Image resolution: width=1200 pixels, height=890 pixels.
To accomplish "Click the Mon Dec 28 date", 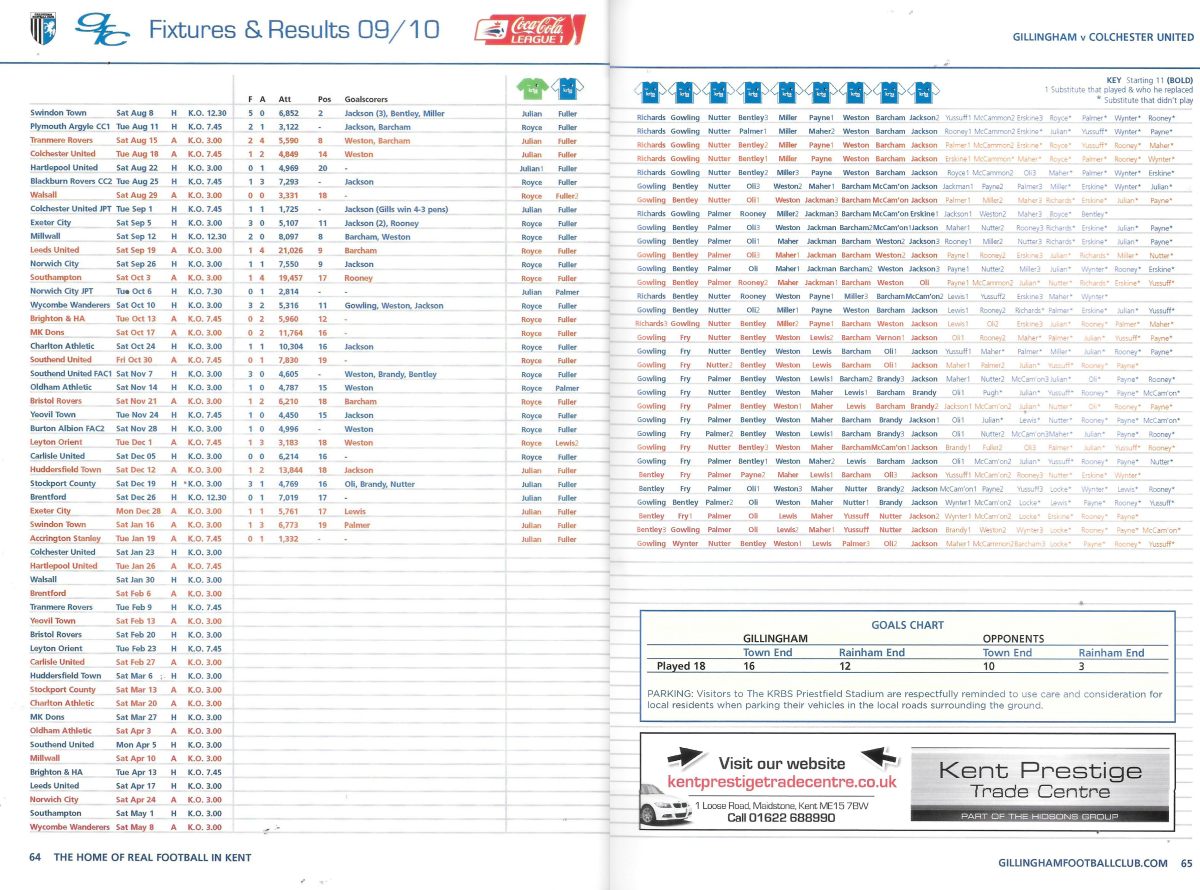I will click(x=136, y=510).
